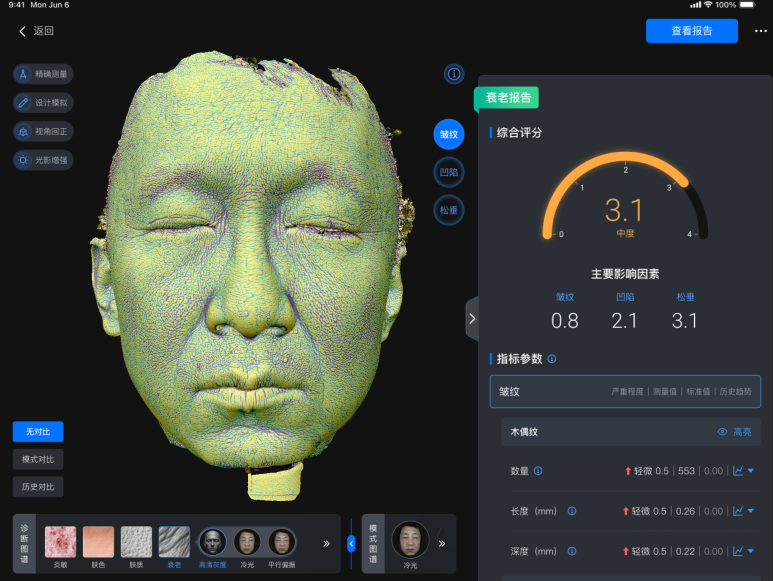This screenshot has width=773, height=581.
Task: Go back with the 返回 arrow
Action: [x=35, y=31]
